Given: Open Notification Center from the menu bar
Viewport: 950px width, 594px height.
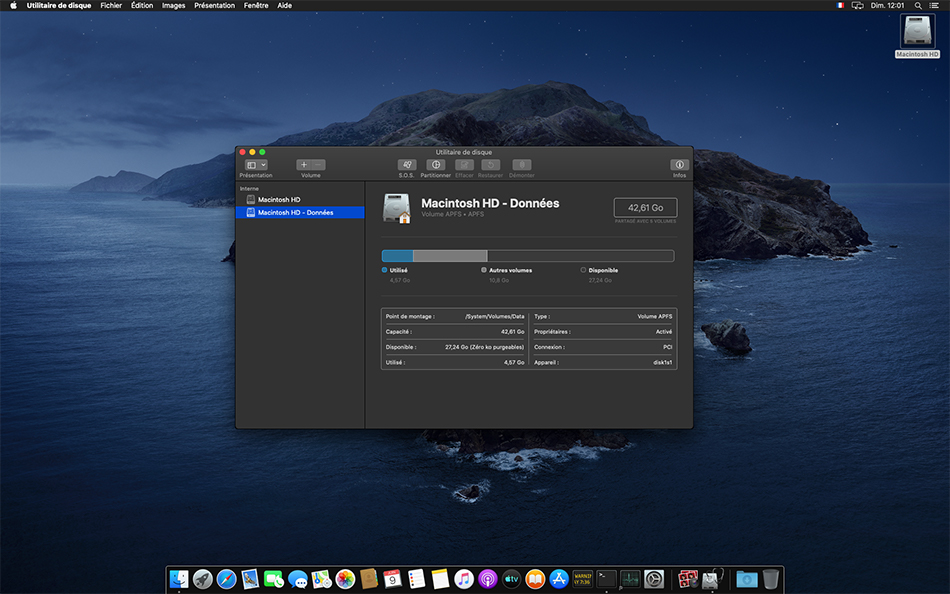Looking at the screenshot, I should pyautogui.click(x=934, y=5).
